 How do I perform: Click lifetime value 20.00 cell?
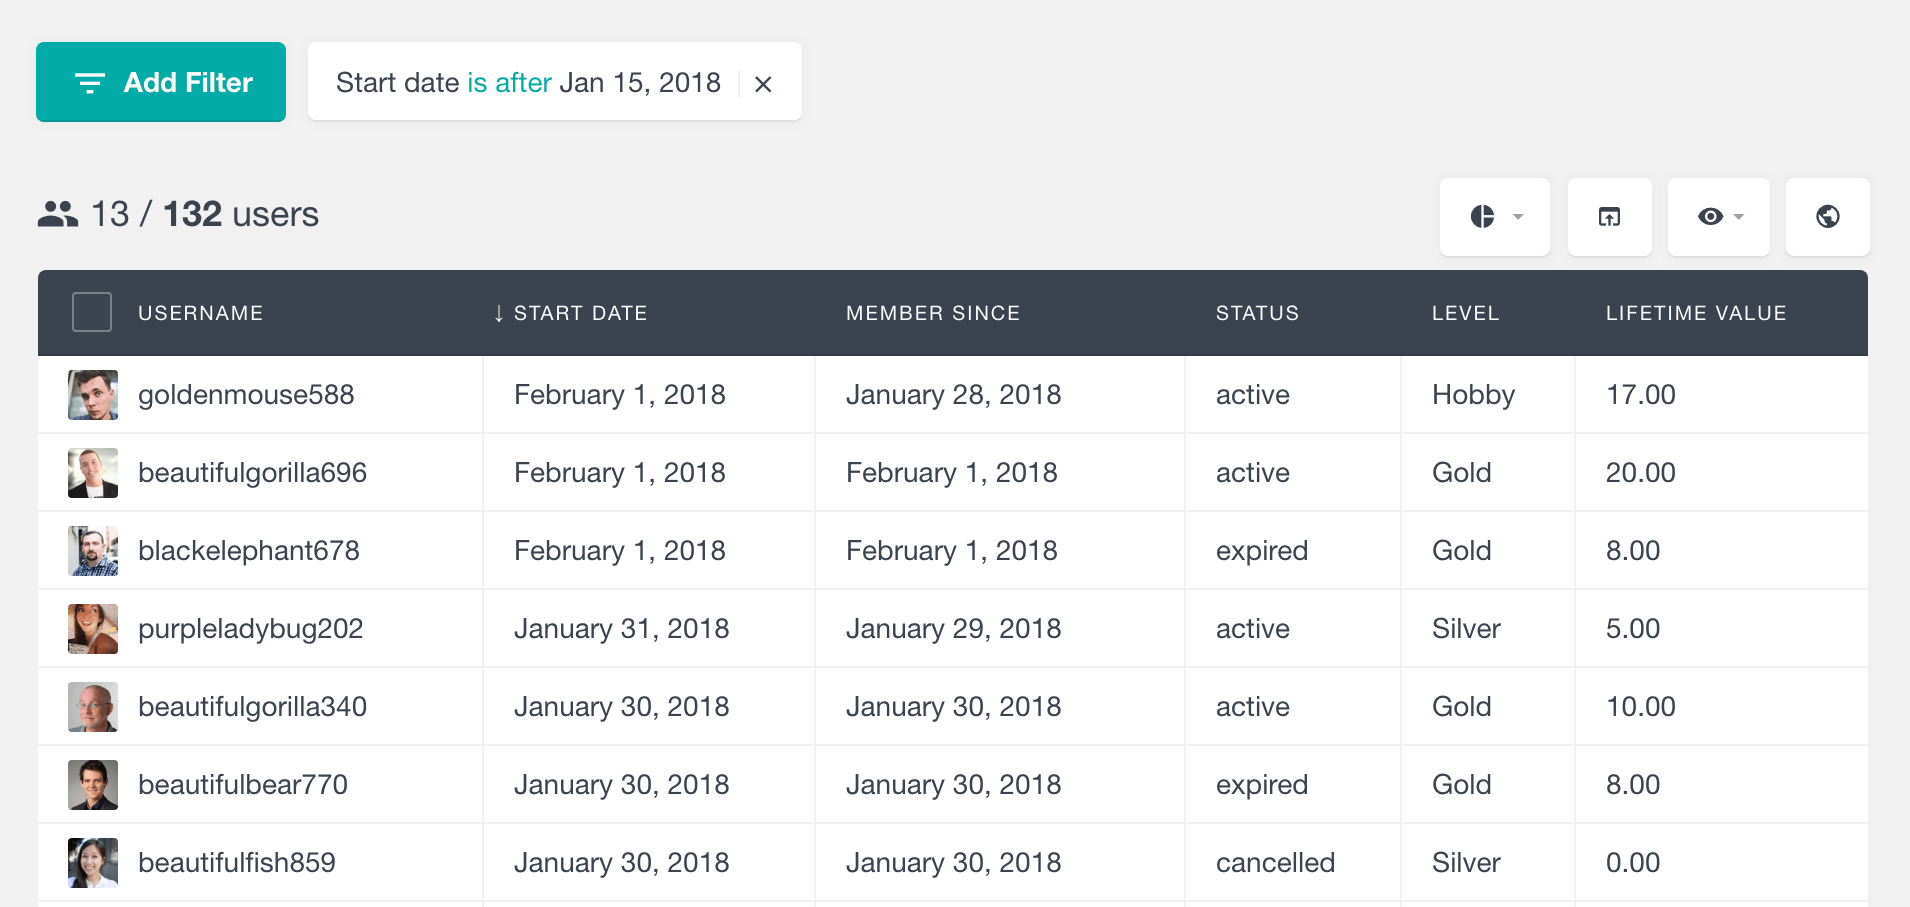pyautogui.click(x=1641, y=473)
